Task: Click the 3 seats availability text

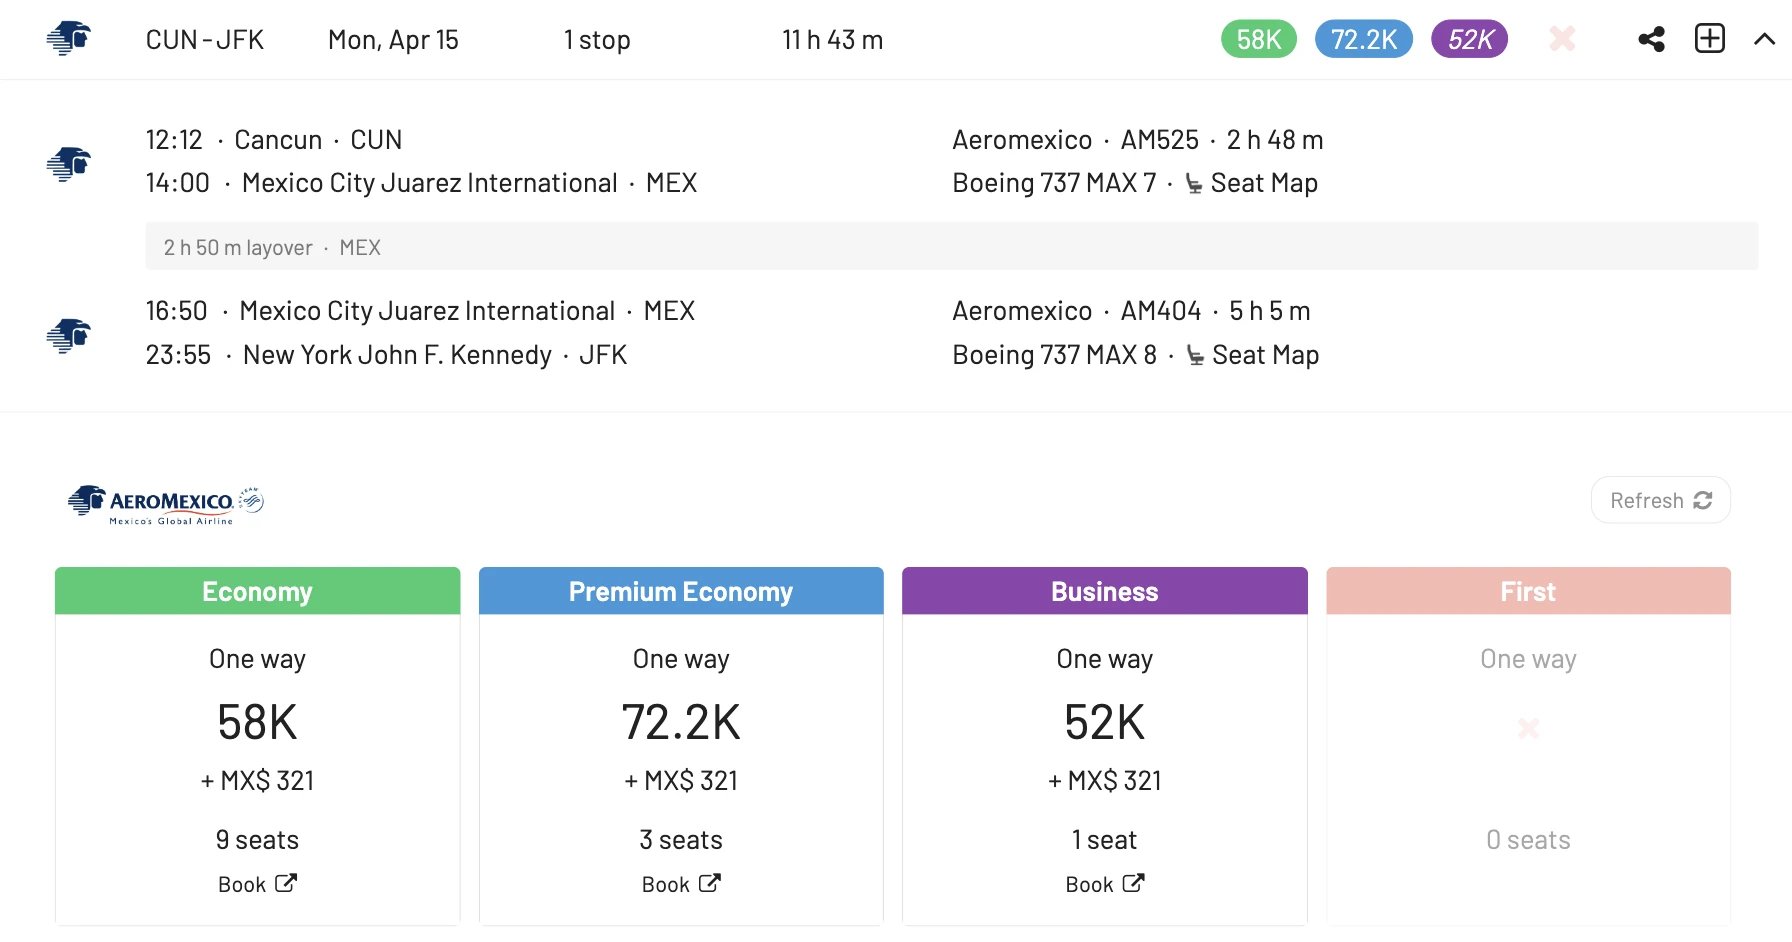Action: pos(681,840)
